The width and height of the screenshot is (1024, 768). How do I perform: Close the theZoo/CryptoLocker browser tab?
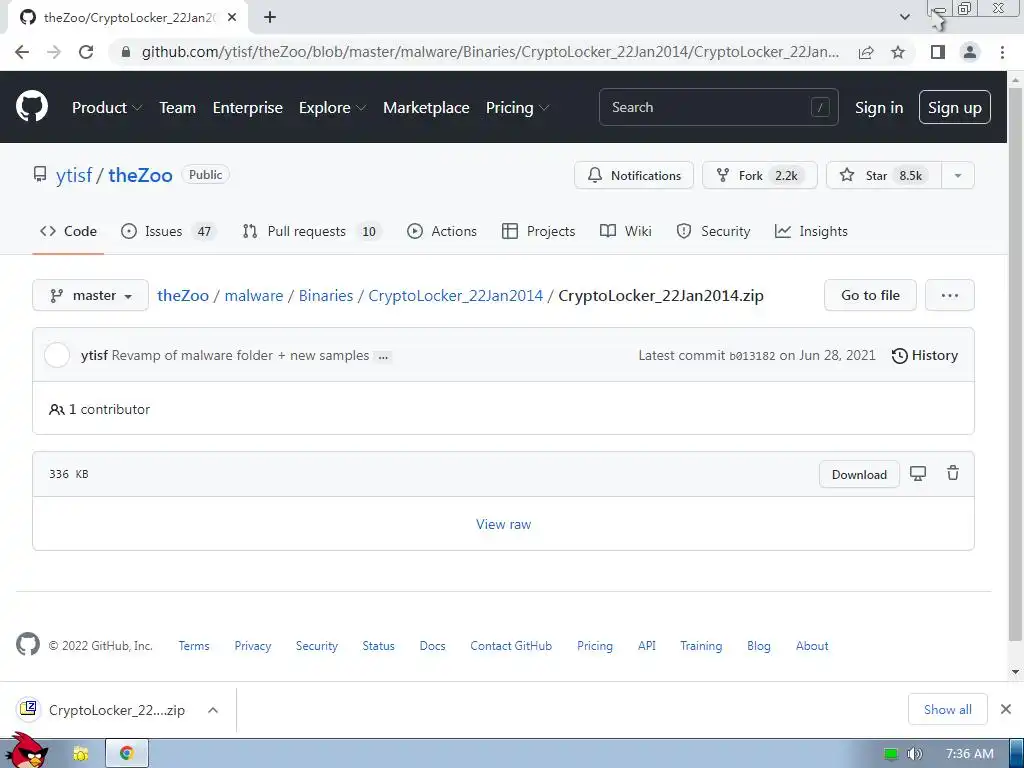(x=232, y=18)
